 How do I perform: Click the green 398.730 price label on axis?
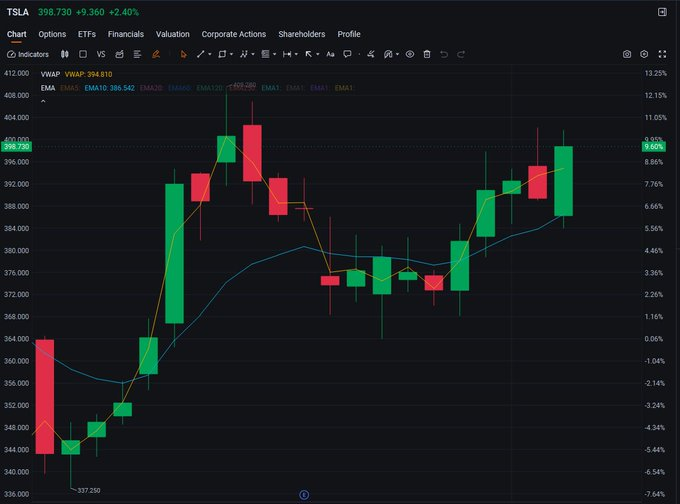(16, 147)
